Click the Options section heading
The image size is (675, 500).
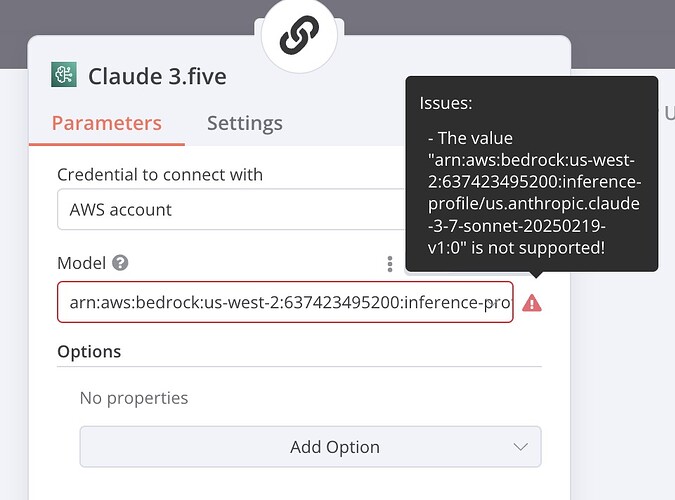[89, 351]
